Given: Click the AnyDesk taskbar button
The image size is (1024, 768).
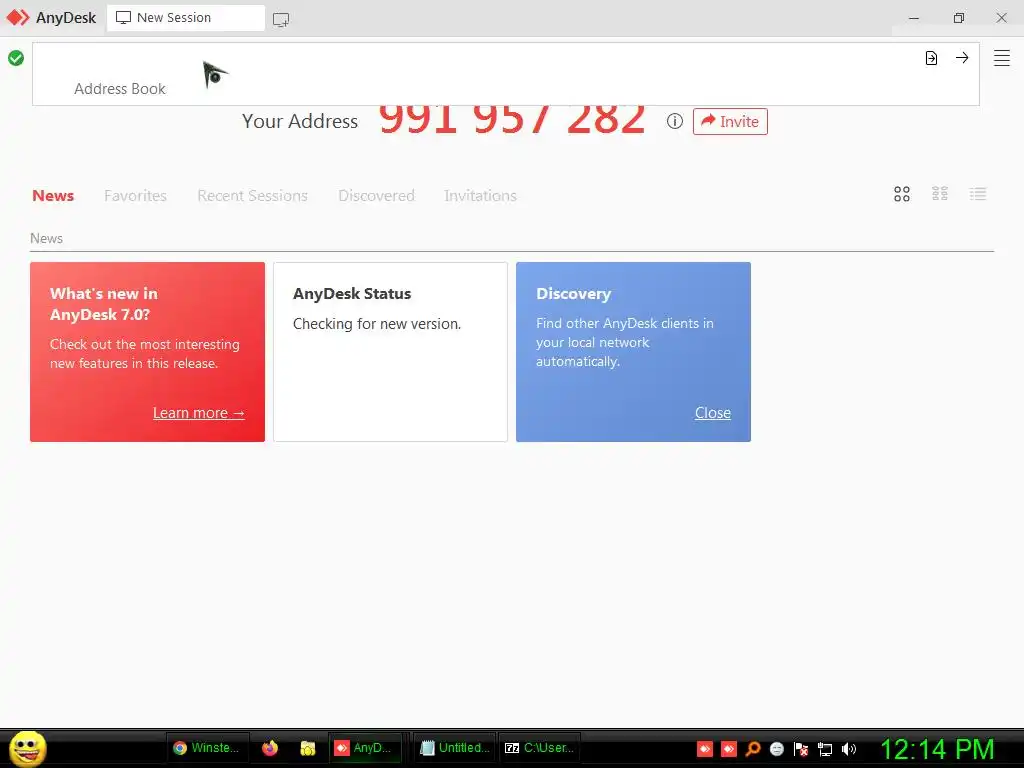Looking at the screenshot, I should 366,748.
